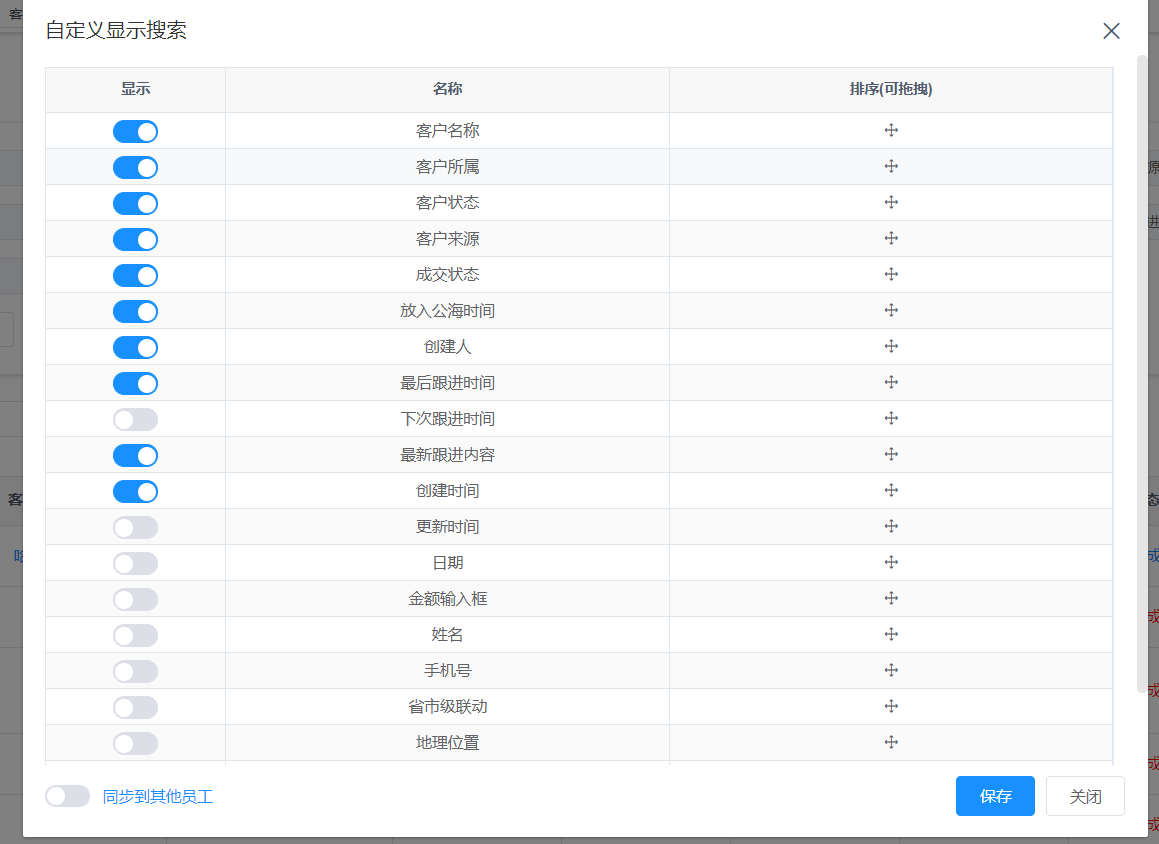Click the sort handle in 客户状态 row
Image resolution: width=1159 pixels, height=844 pixels.
pyautogui.click(x=891, y=203)
